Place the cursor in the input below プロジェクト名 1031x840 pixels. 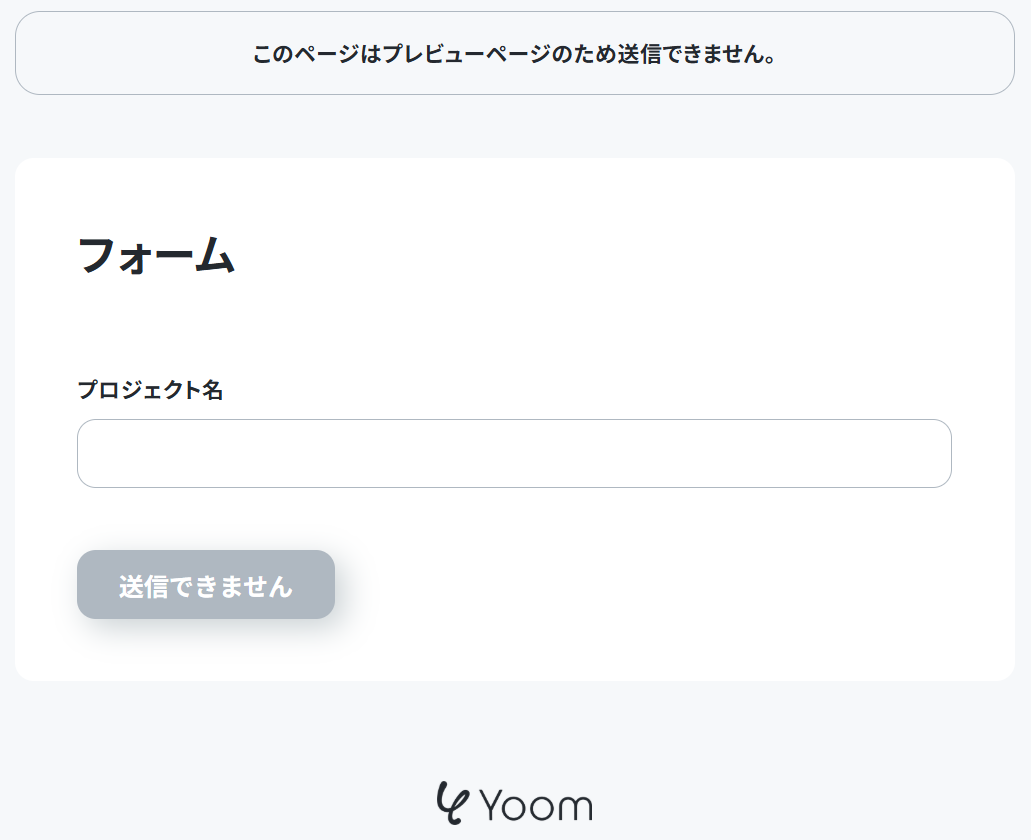pos(514,454)
